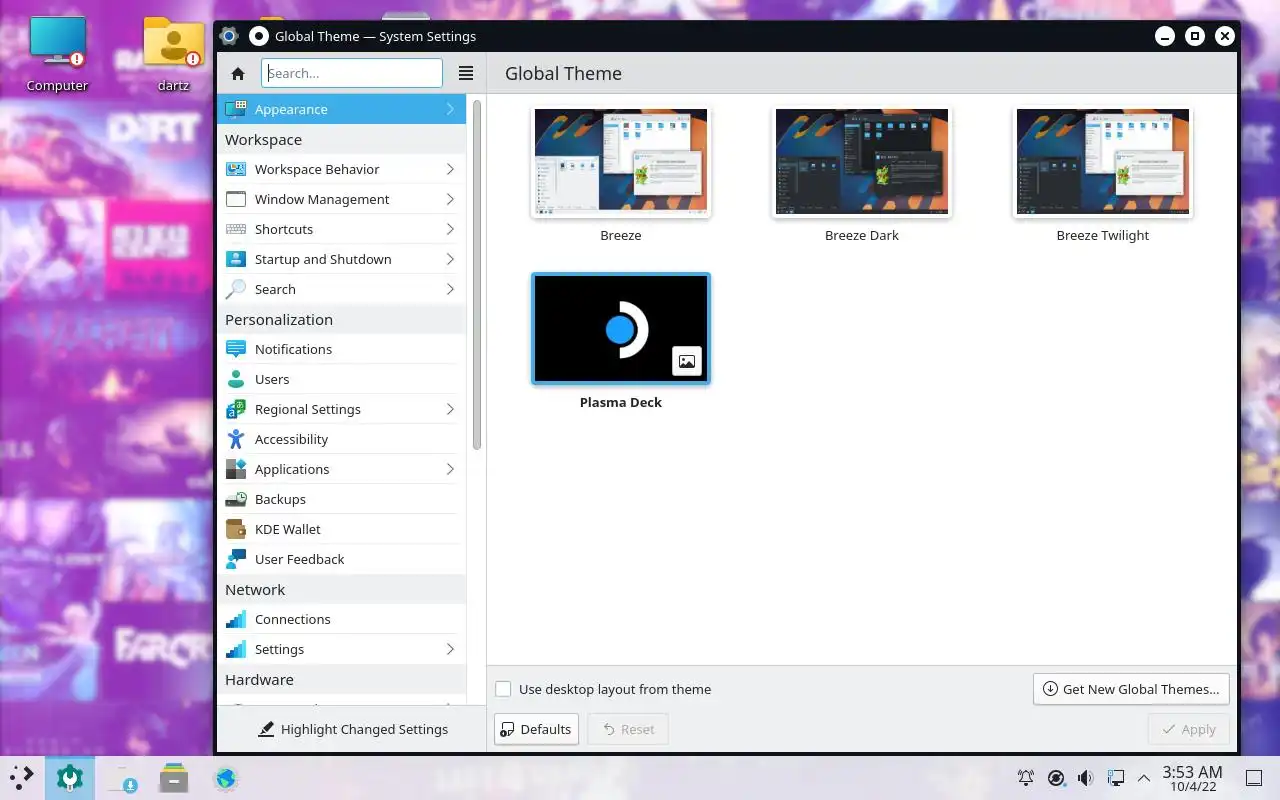Expand the Appearance chevron
The height and width of the screenshot is (800, 1280).
click(450, 109)
